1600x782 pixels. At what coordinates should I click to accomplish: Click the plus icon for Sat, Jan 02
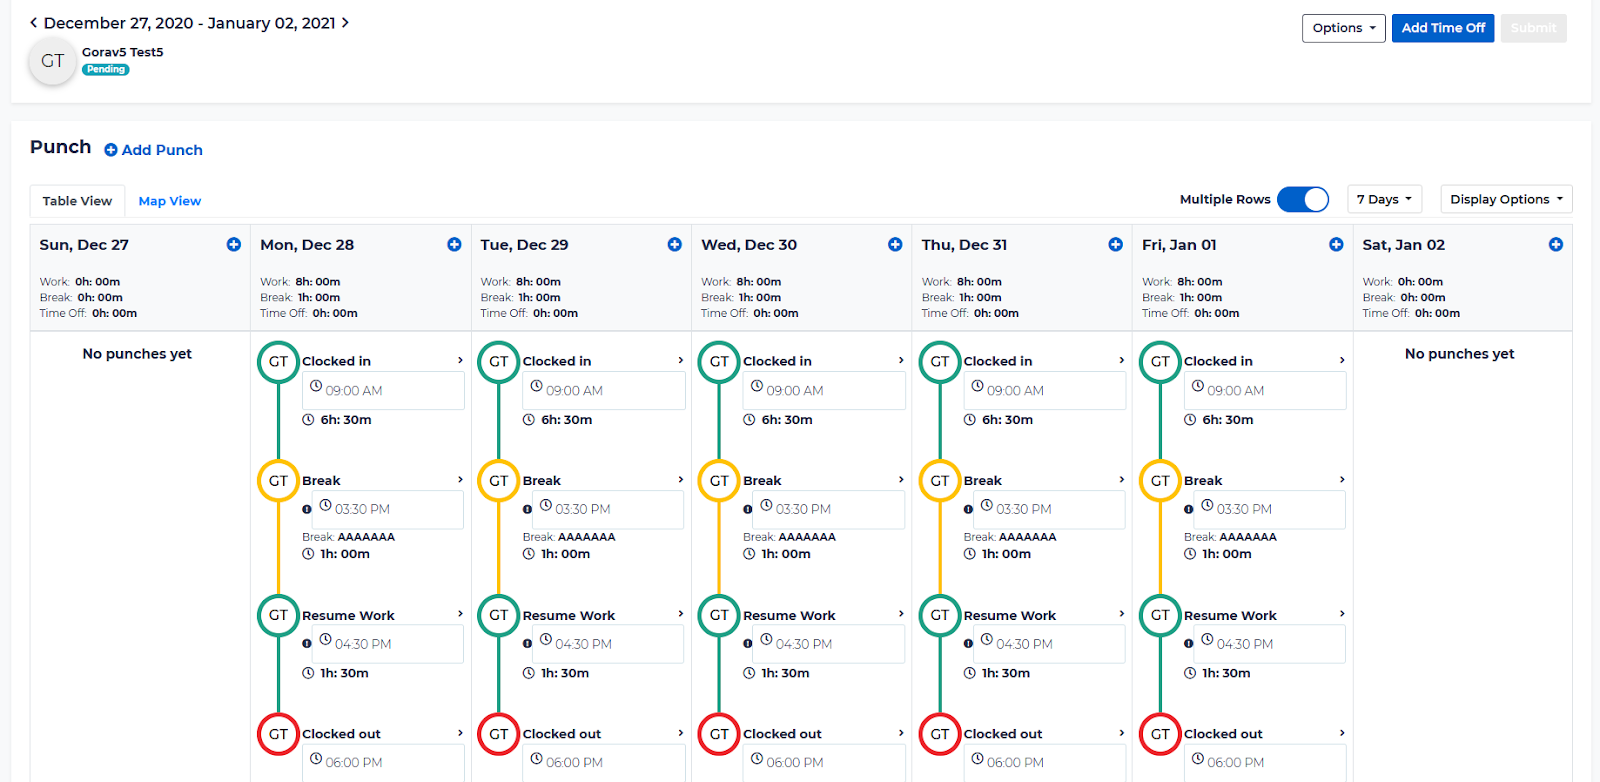1555,245
